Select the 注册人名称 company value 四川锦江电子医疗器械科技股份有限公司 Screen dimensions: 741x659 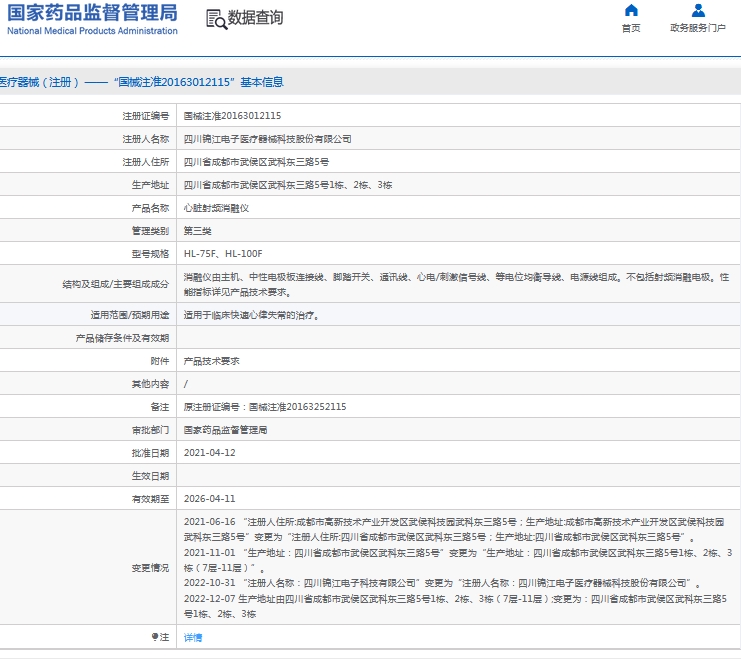point(267,139)
